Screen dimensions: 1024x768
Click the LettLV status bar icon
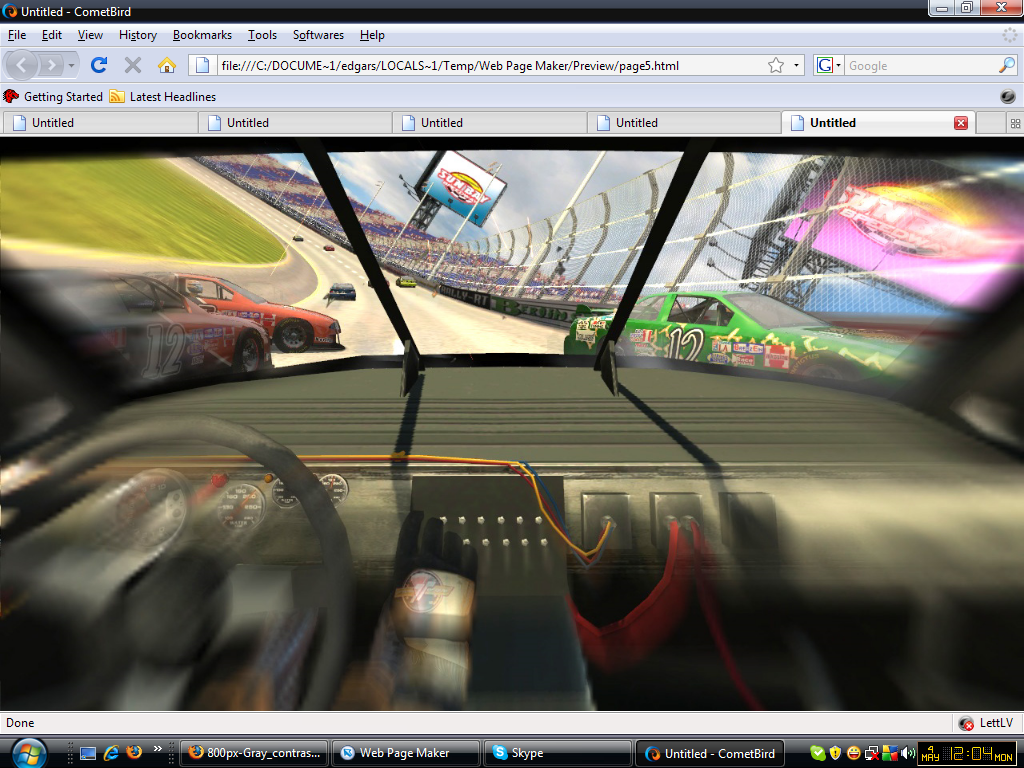click(967, 723)
